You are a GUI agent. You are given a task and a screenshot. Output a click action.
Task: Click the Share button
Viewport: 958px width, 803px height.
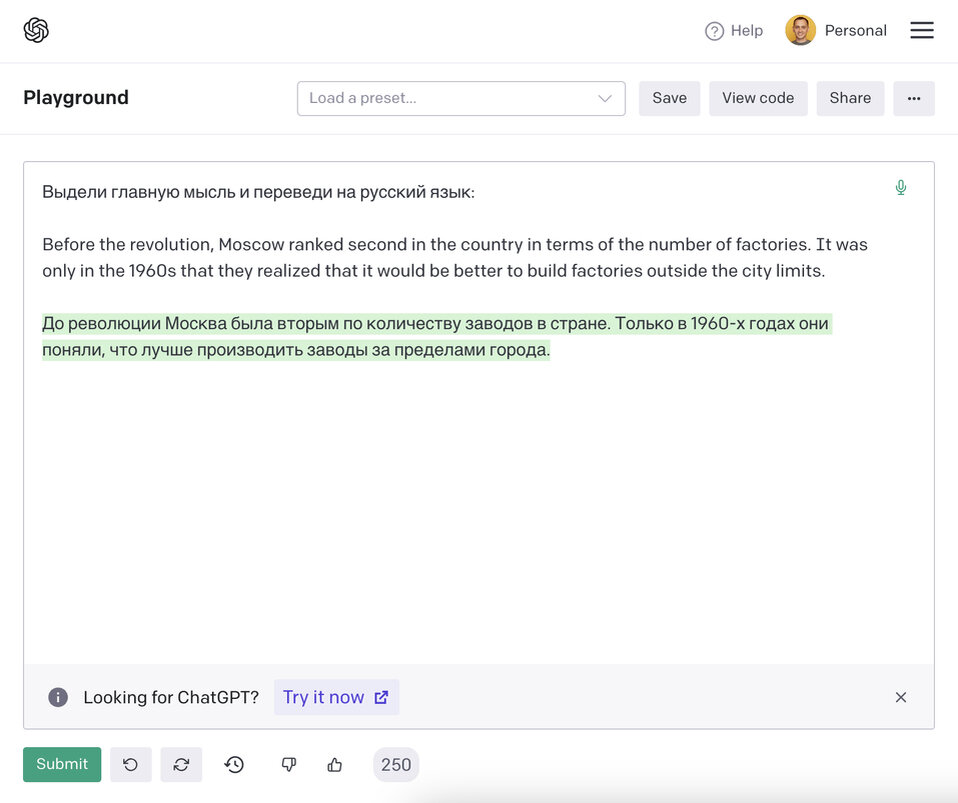point(850,98)
